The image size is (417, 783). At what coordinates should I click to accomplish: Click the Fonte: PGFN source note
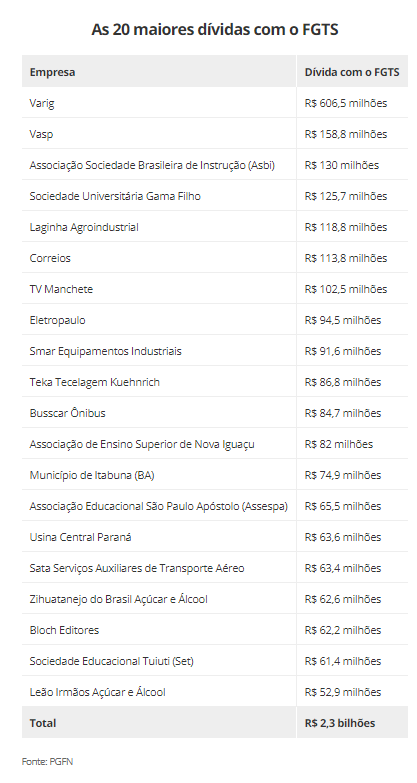pyautogui.click(x=47, y=762)
